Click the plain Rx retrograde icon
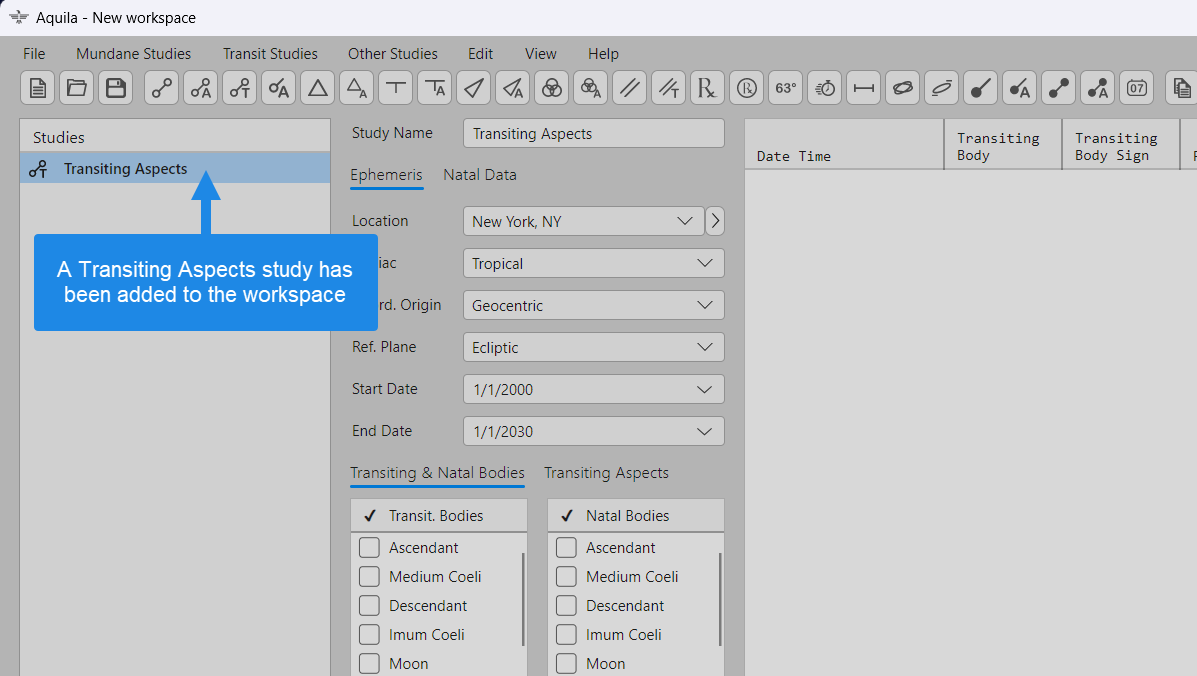This screenshot has width=1197, height=676. tap(707, 88)
